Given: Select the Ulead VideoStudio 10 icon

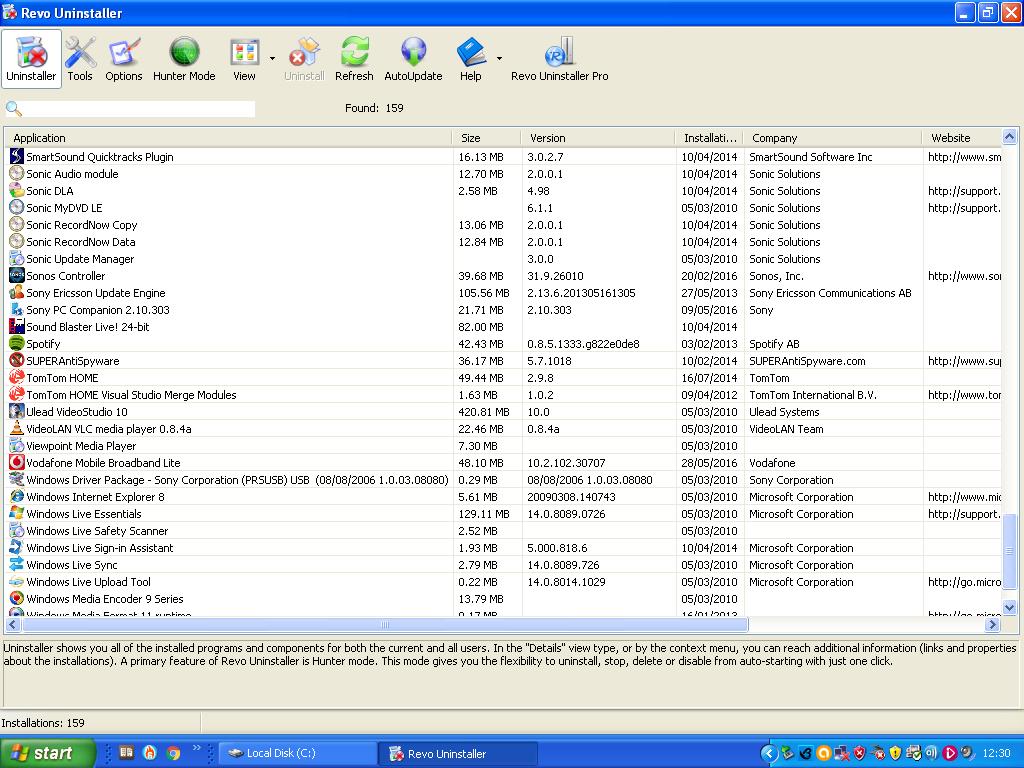Looking at the screenshot, I should [x=16, y=411].
